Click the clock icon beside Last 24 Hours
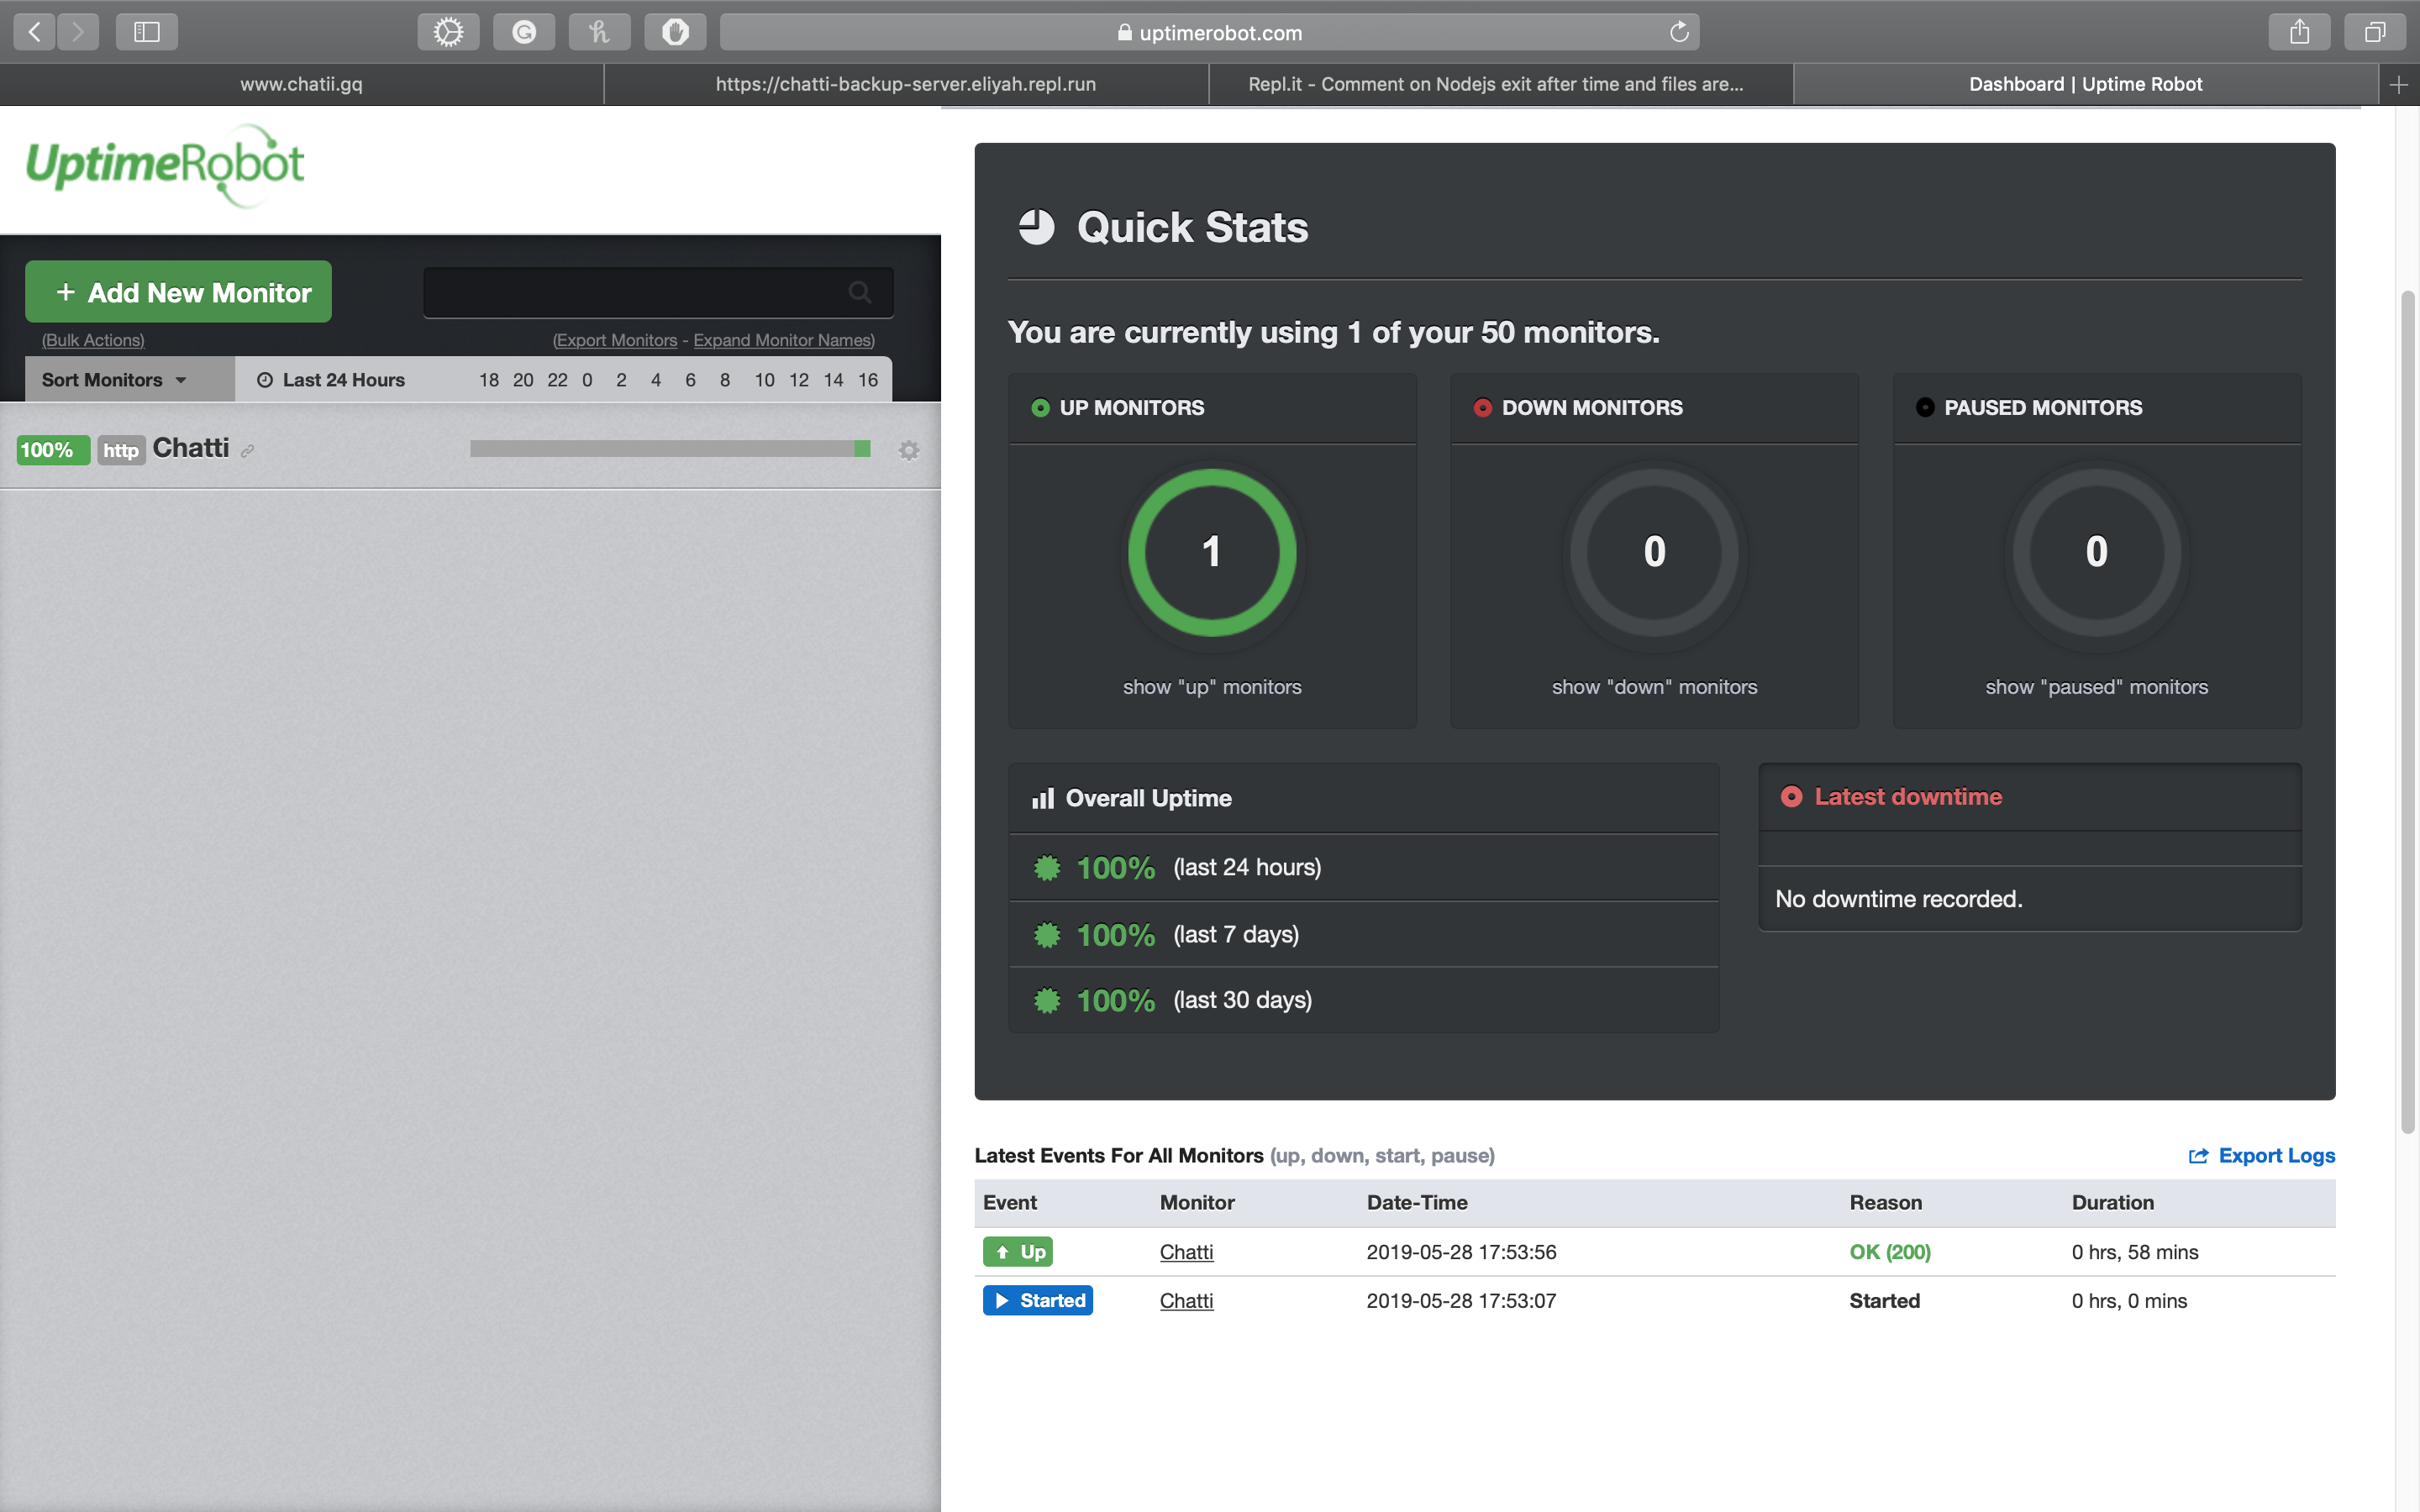 [265, 380]
